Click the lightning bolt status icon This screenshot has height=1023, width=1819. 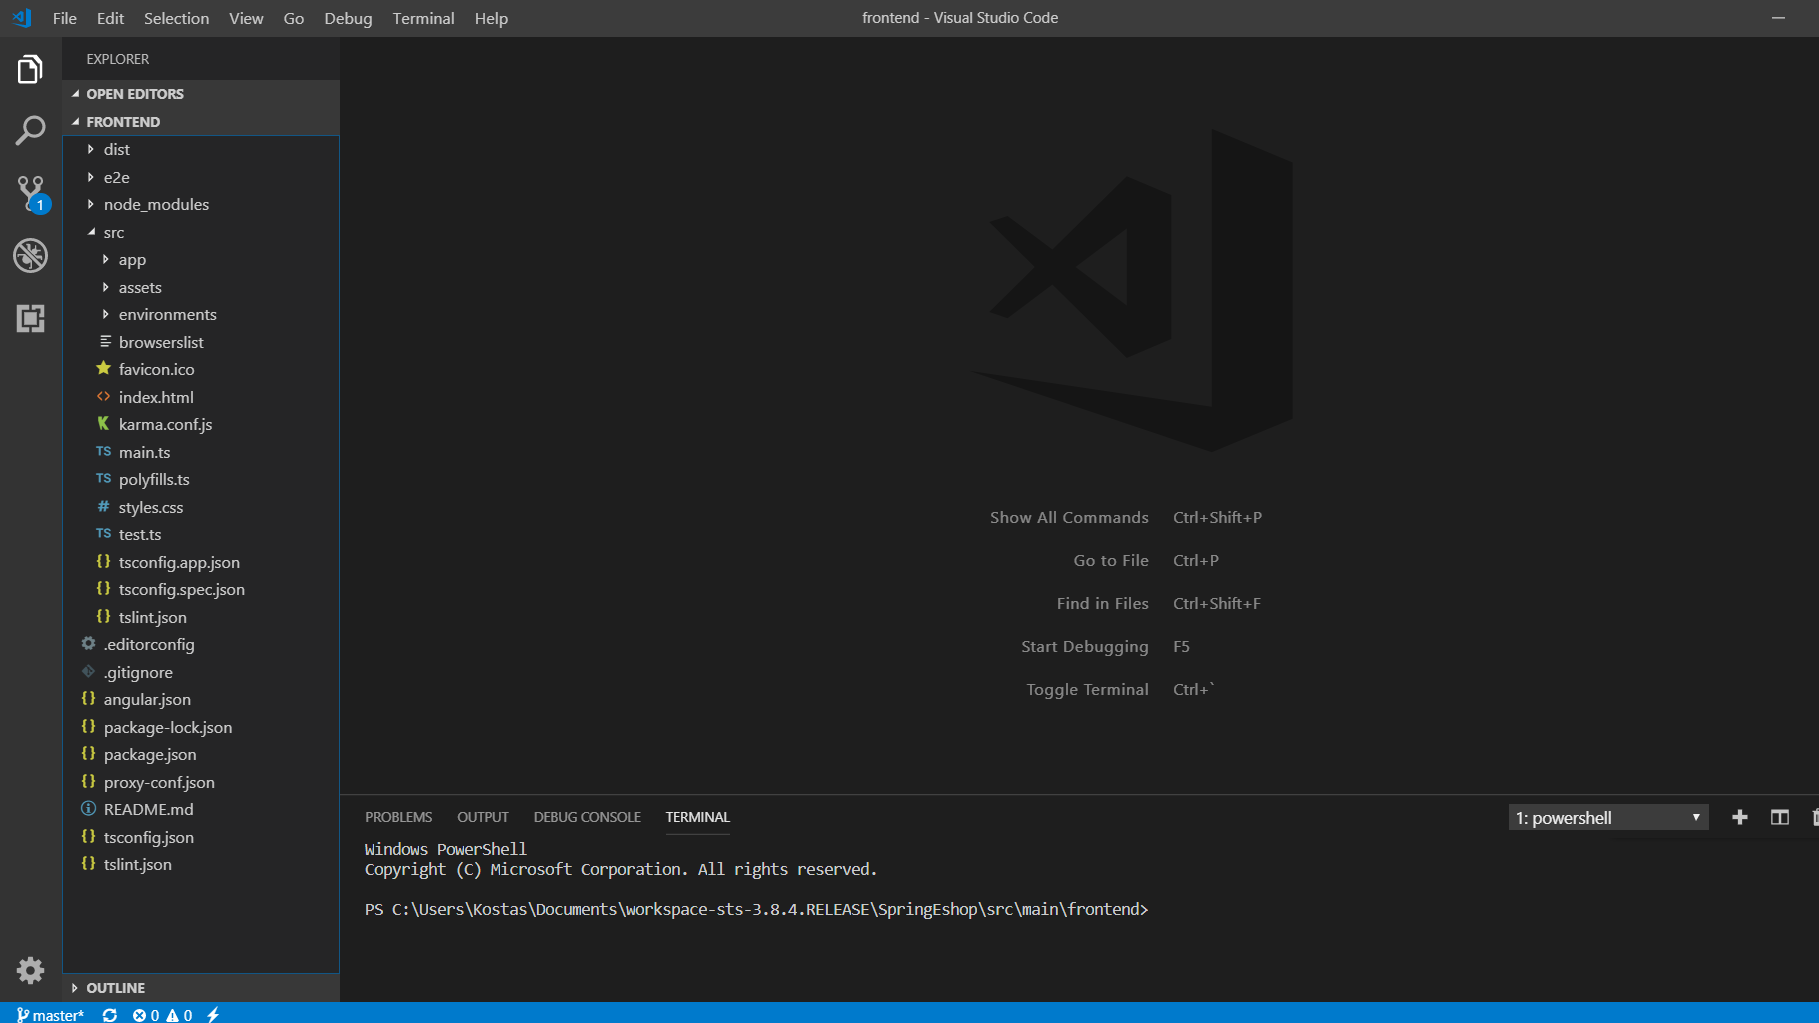[x=213, y=1014]
